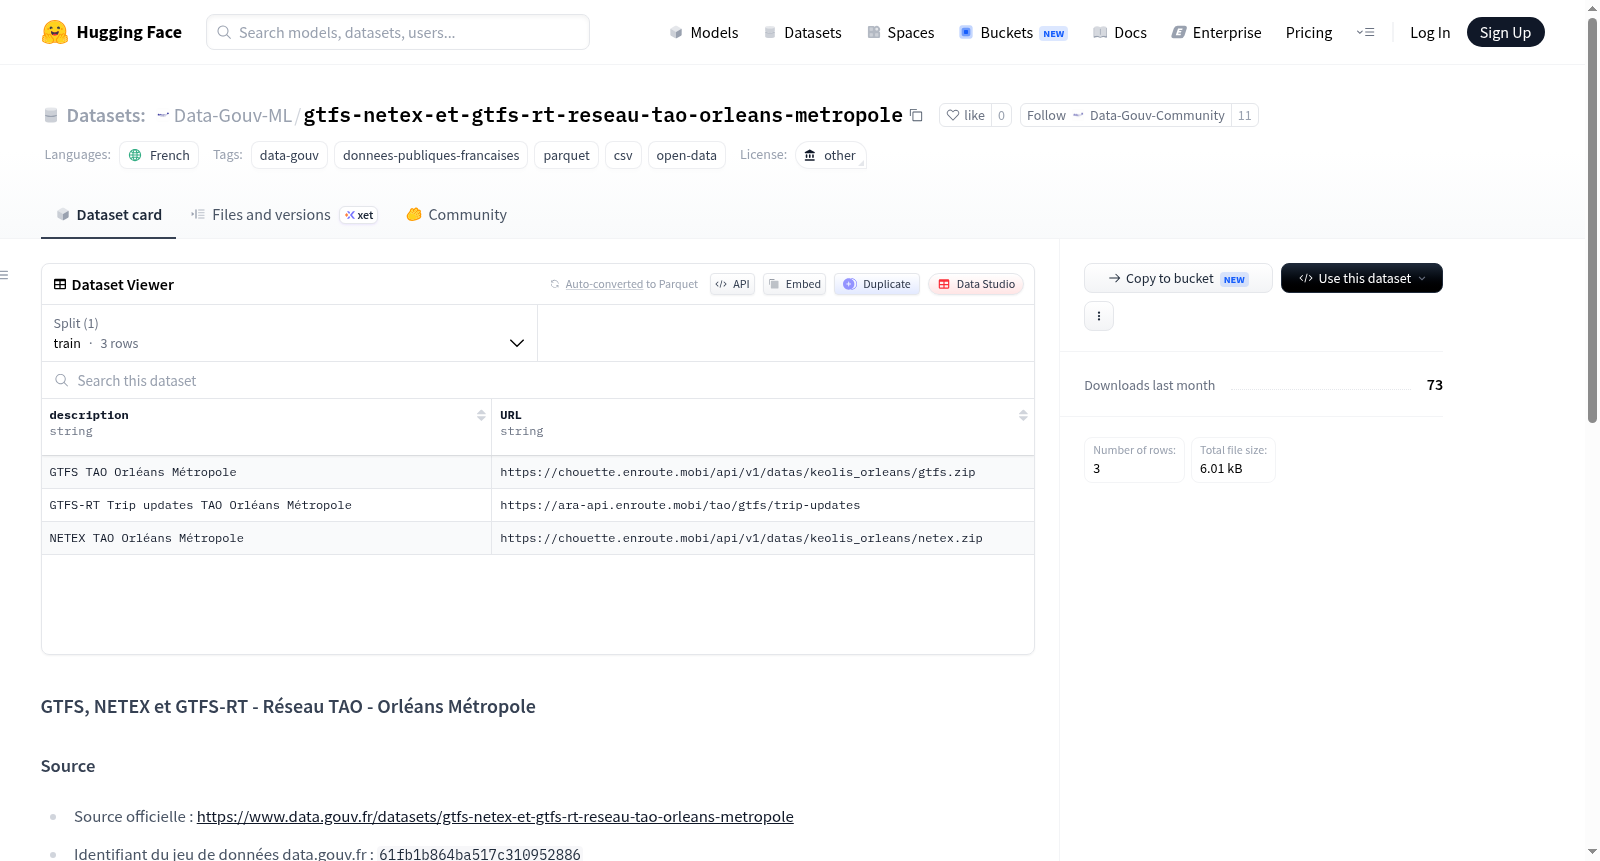Open the left sidebar toggle icon
The width and height of the screenshot is (1600, 861).
[x=4, y=275]
